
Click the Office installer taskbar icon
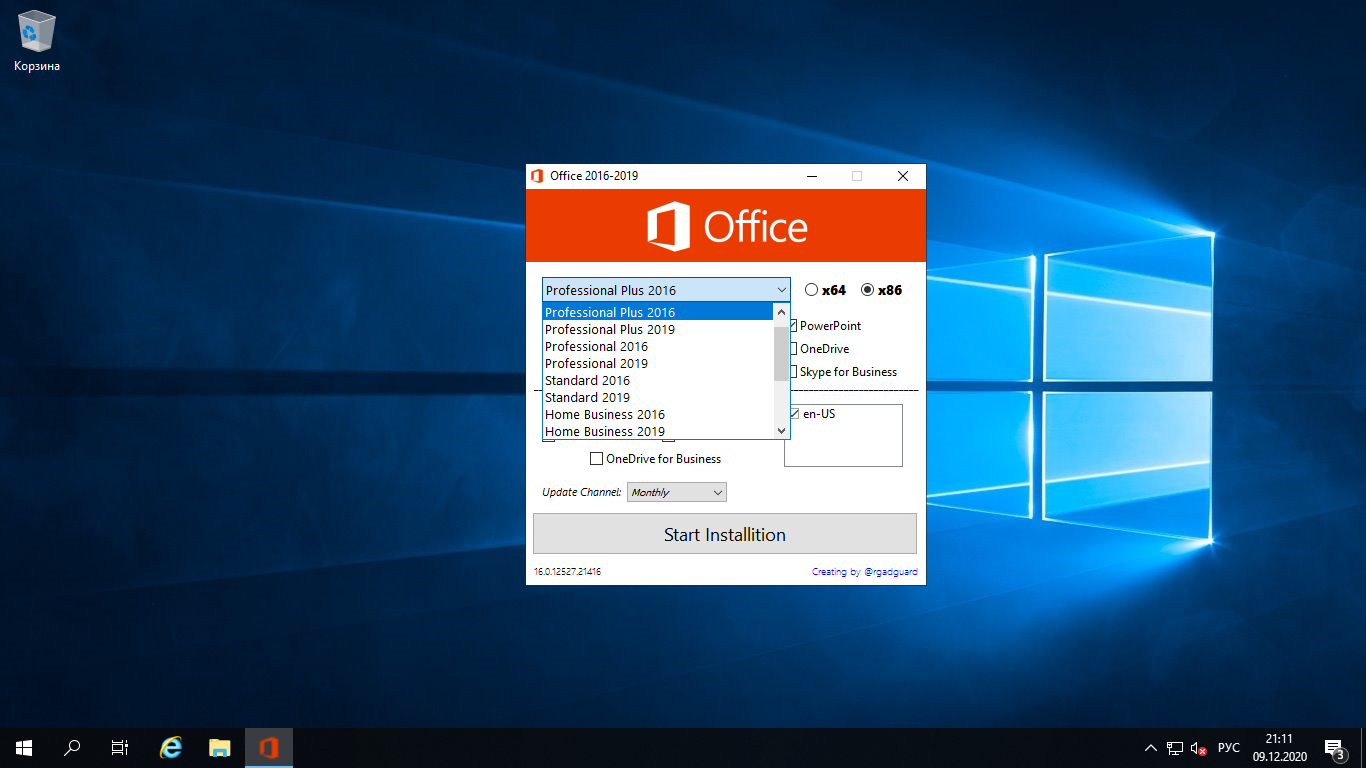[x=268, y=747]
